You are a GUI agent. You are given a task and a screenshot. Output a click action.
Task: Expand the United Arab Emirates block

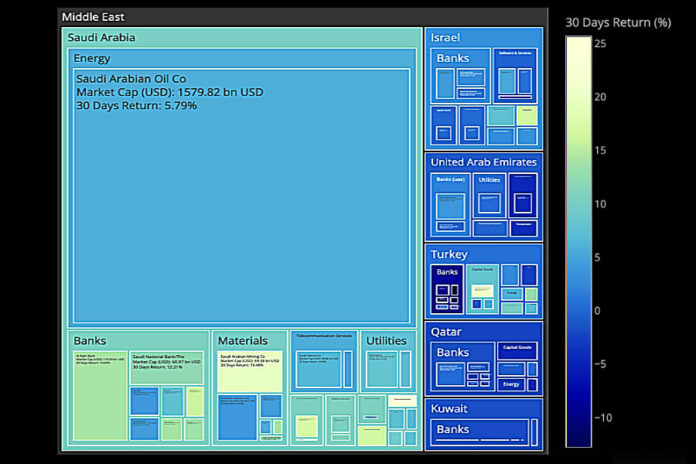click(484, 162)
